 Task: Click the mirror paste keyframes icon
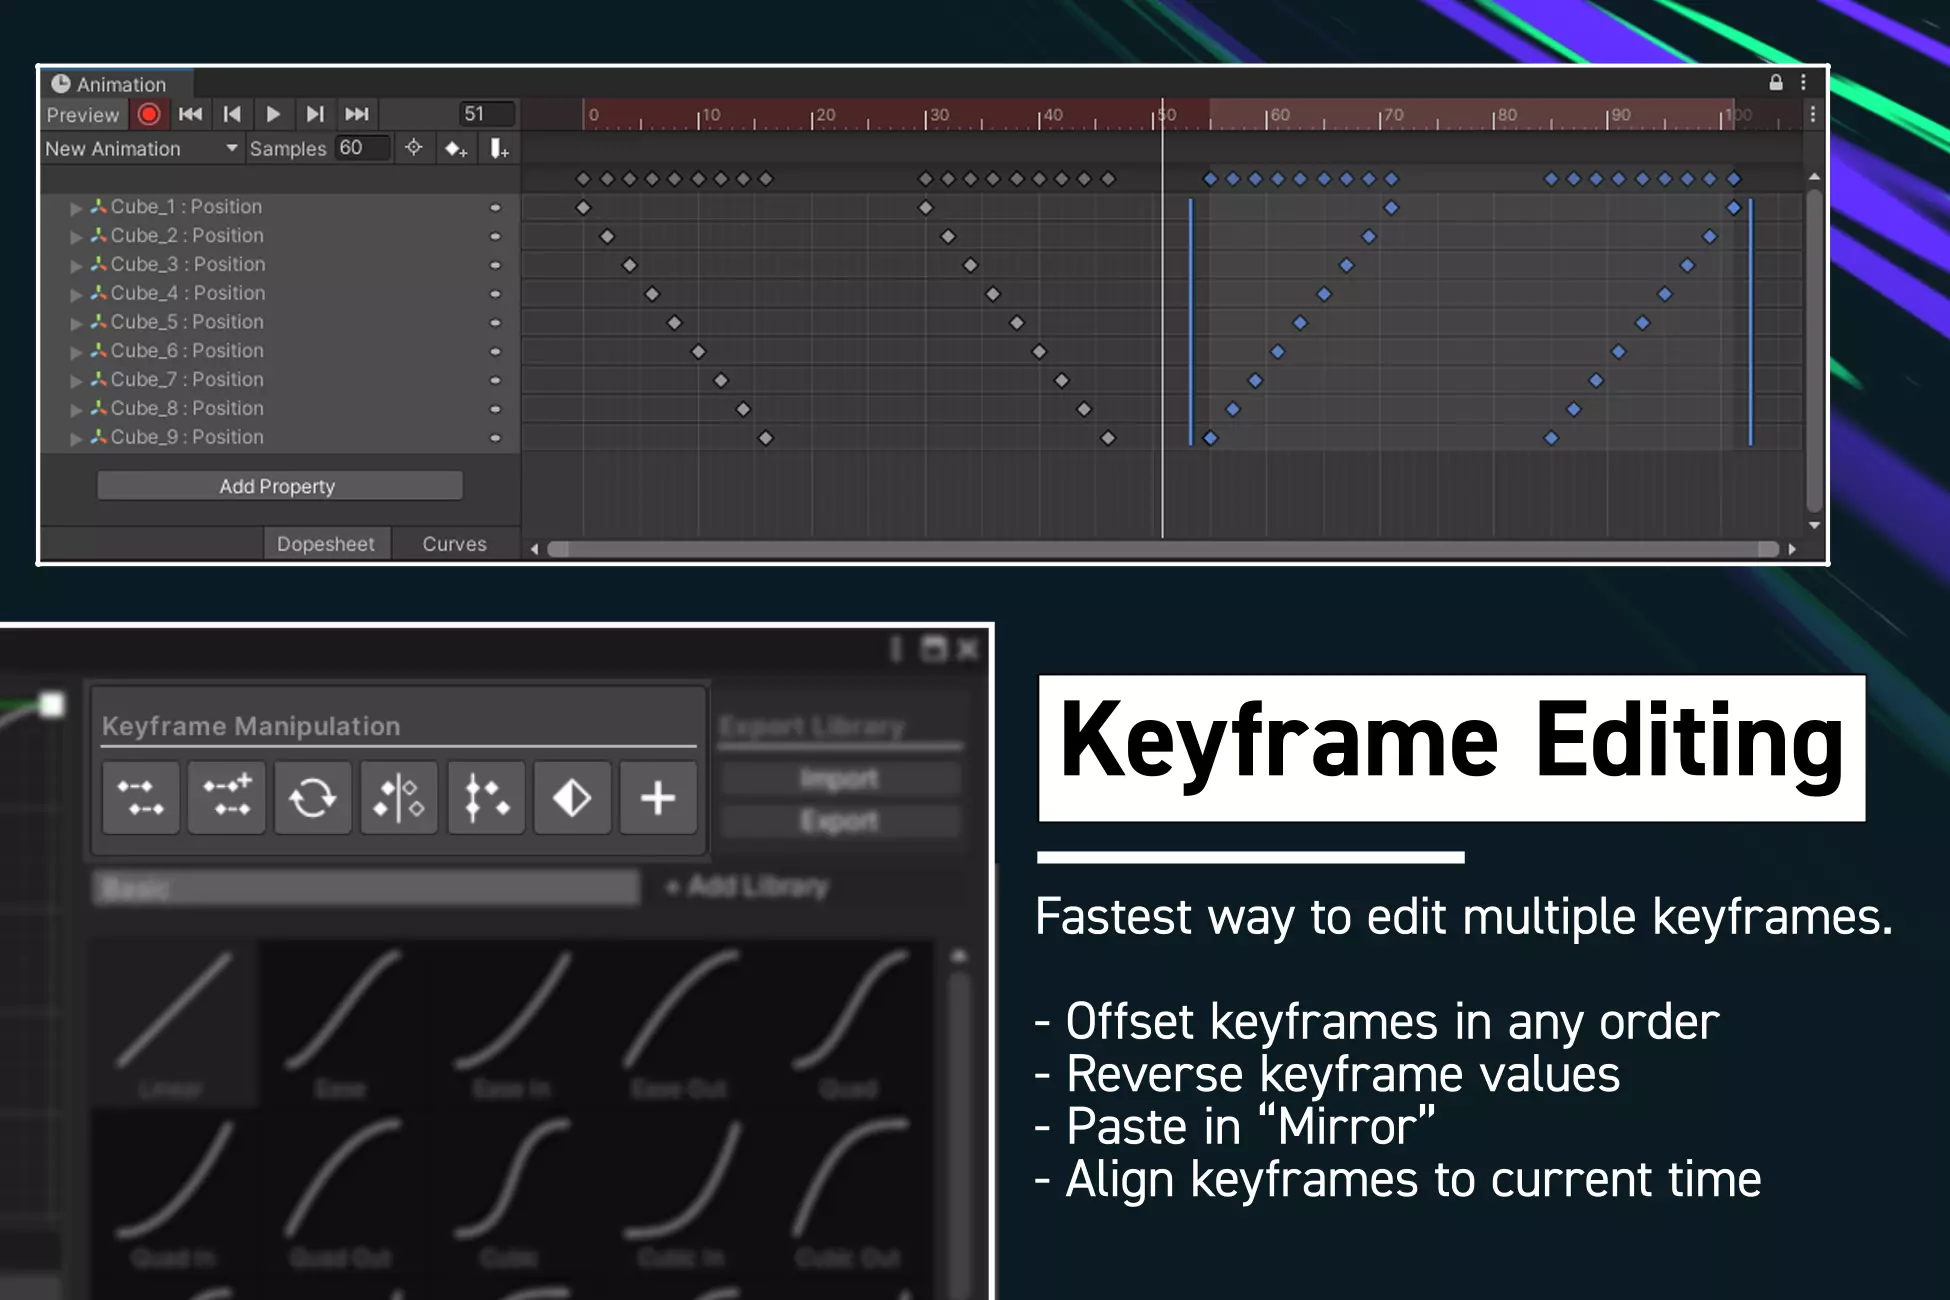[x=399, y=798]
